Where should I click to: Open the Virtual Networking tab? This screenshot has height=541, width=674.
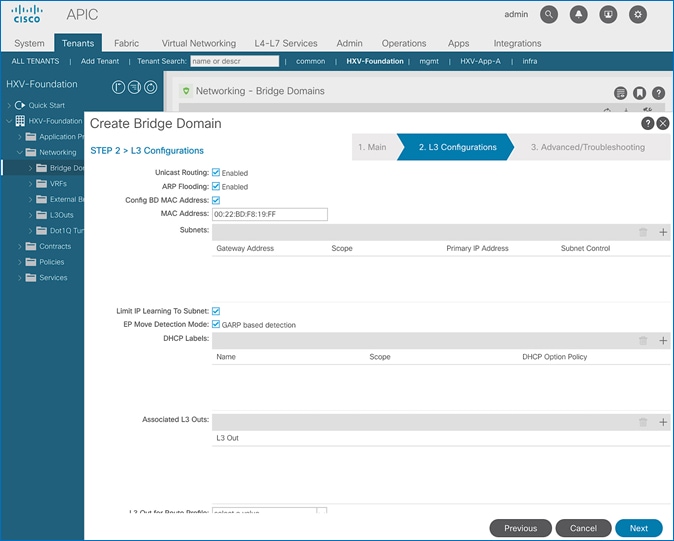[199, 43]
